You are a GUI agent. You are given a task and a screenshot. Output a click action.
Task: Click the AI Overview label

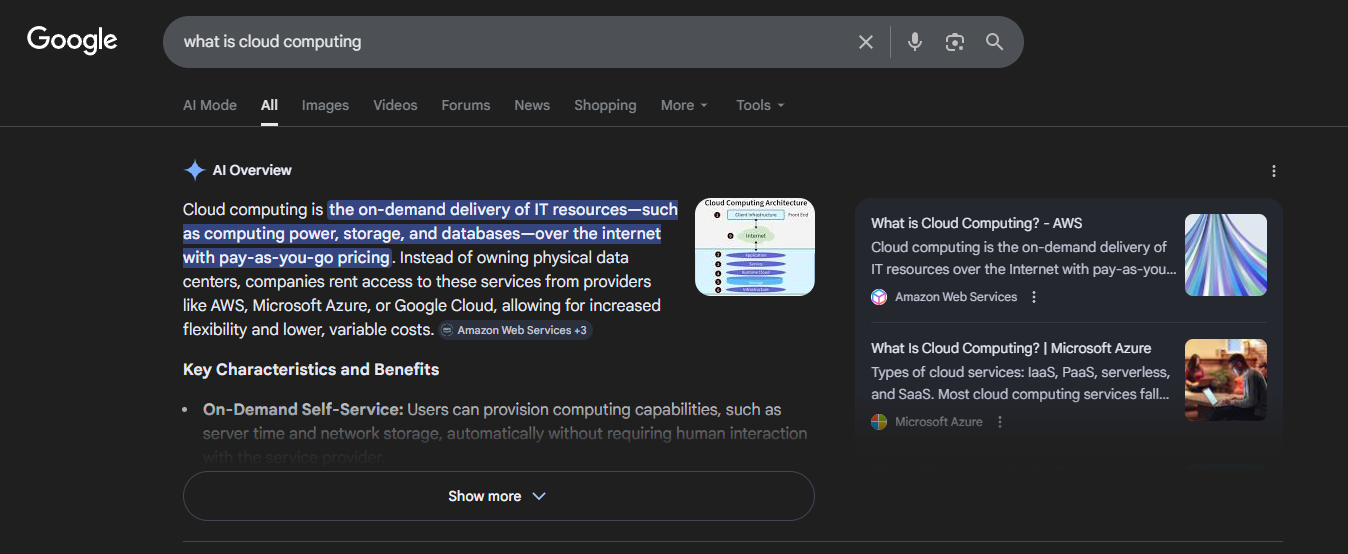pyautogui.click(x=252, y=170)
